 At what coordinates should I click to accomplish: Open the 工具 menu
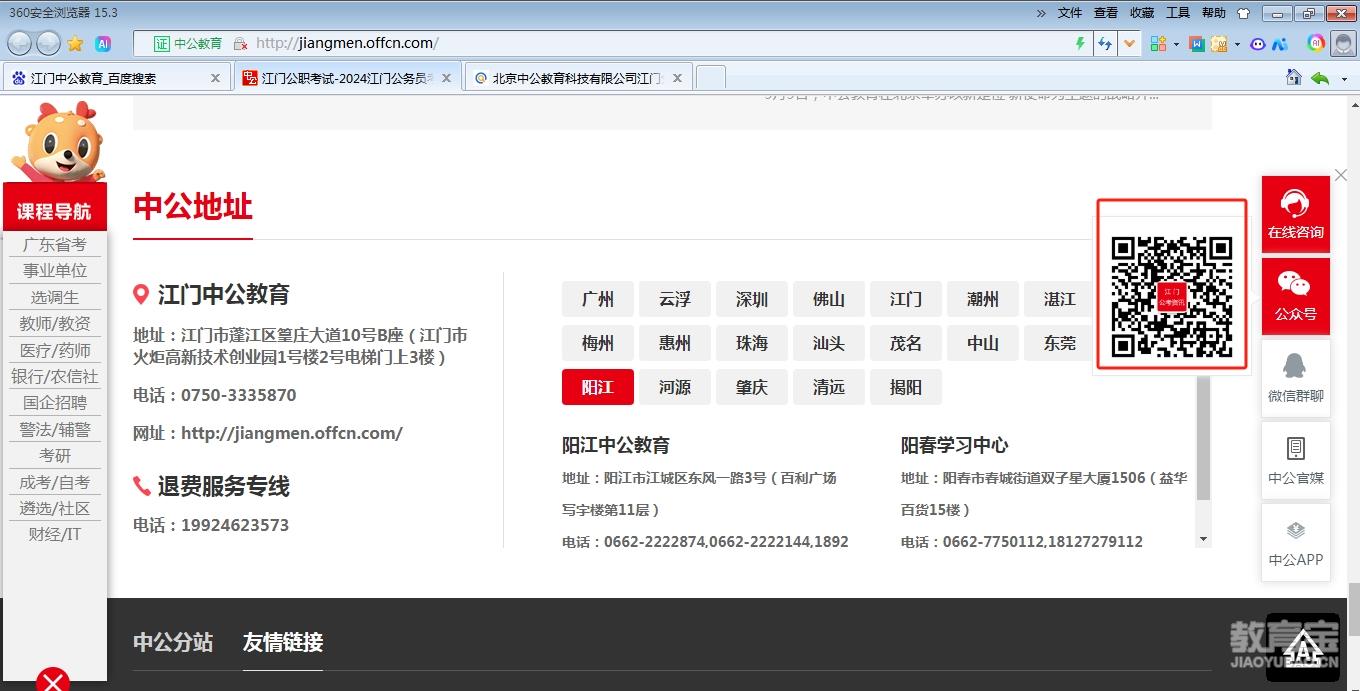coord(1178,13)
